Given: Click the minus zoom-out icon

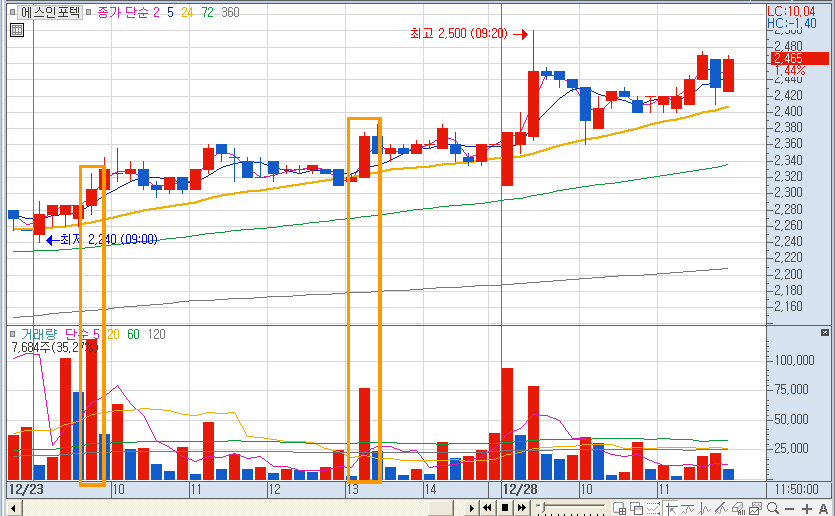Looking at the screenshot, I should click(790, 508).
